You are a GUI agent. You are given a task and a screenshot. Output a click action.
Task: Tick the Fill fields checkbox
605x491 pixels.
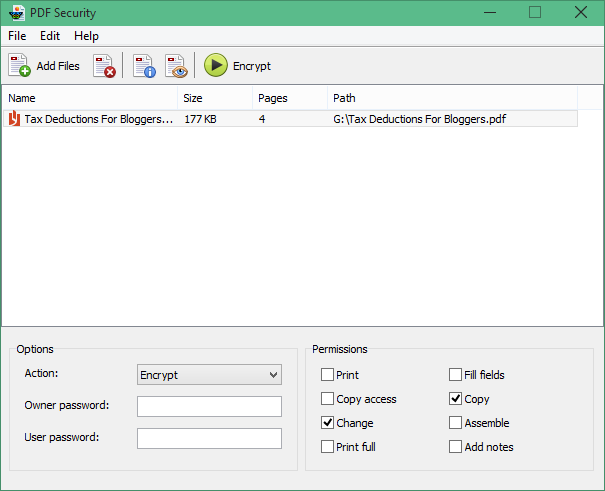pos(456,375)
